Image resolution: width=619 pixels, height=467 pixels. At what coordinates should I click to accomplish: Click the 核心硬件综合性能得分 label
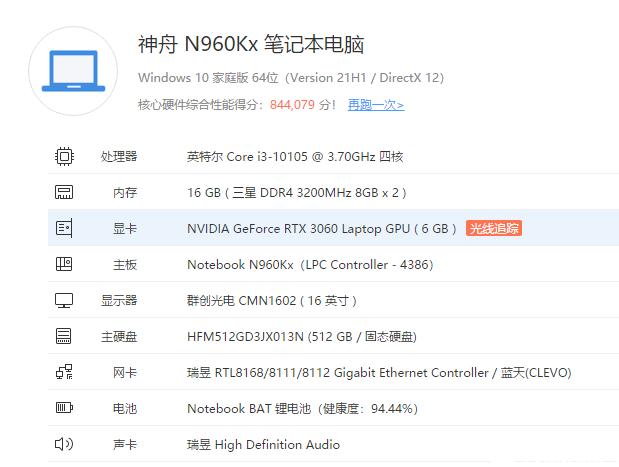point(201,105)
